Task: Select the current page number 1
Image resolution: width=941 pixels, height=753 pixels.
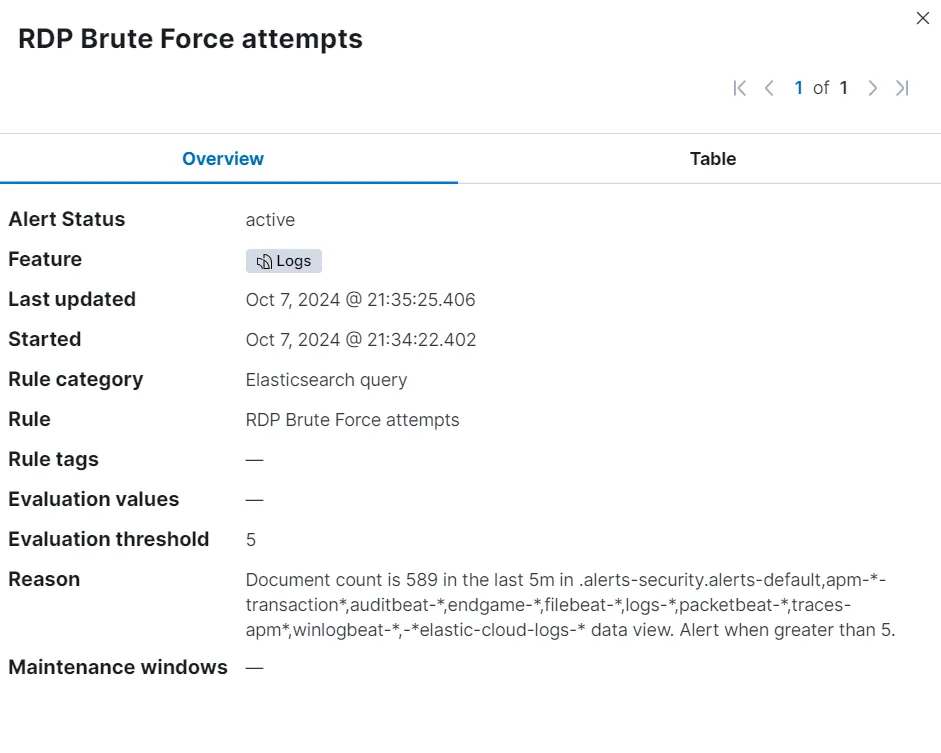Action: tap(799, 88)
